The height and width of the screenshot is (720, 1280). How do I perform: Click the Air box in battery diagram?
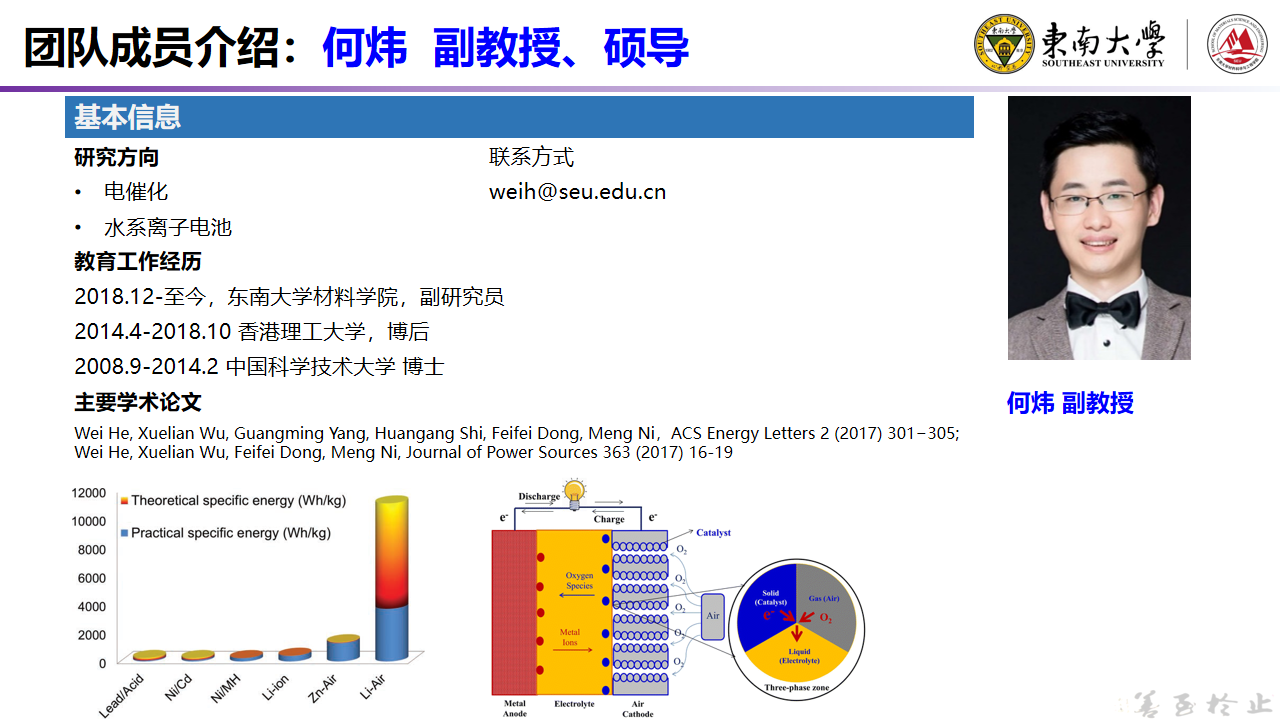pyautogui.click(x=713, y=616)
